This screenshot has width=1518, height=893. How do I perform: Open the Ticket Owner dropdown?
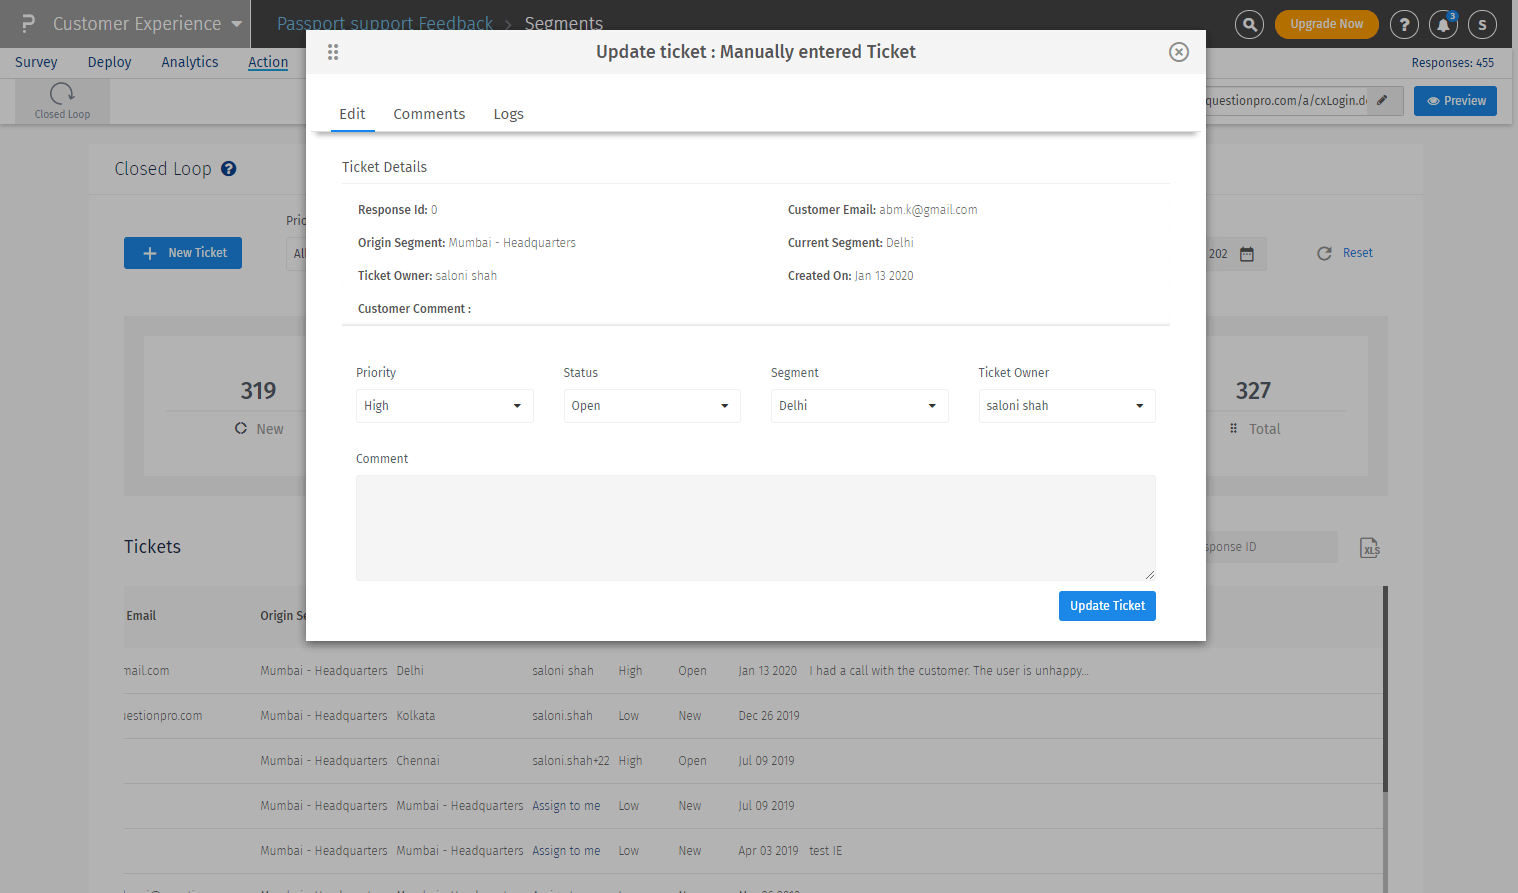1066,406
